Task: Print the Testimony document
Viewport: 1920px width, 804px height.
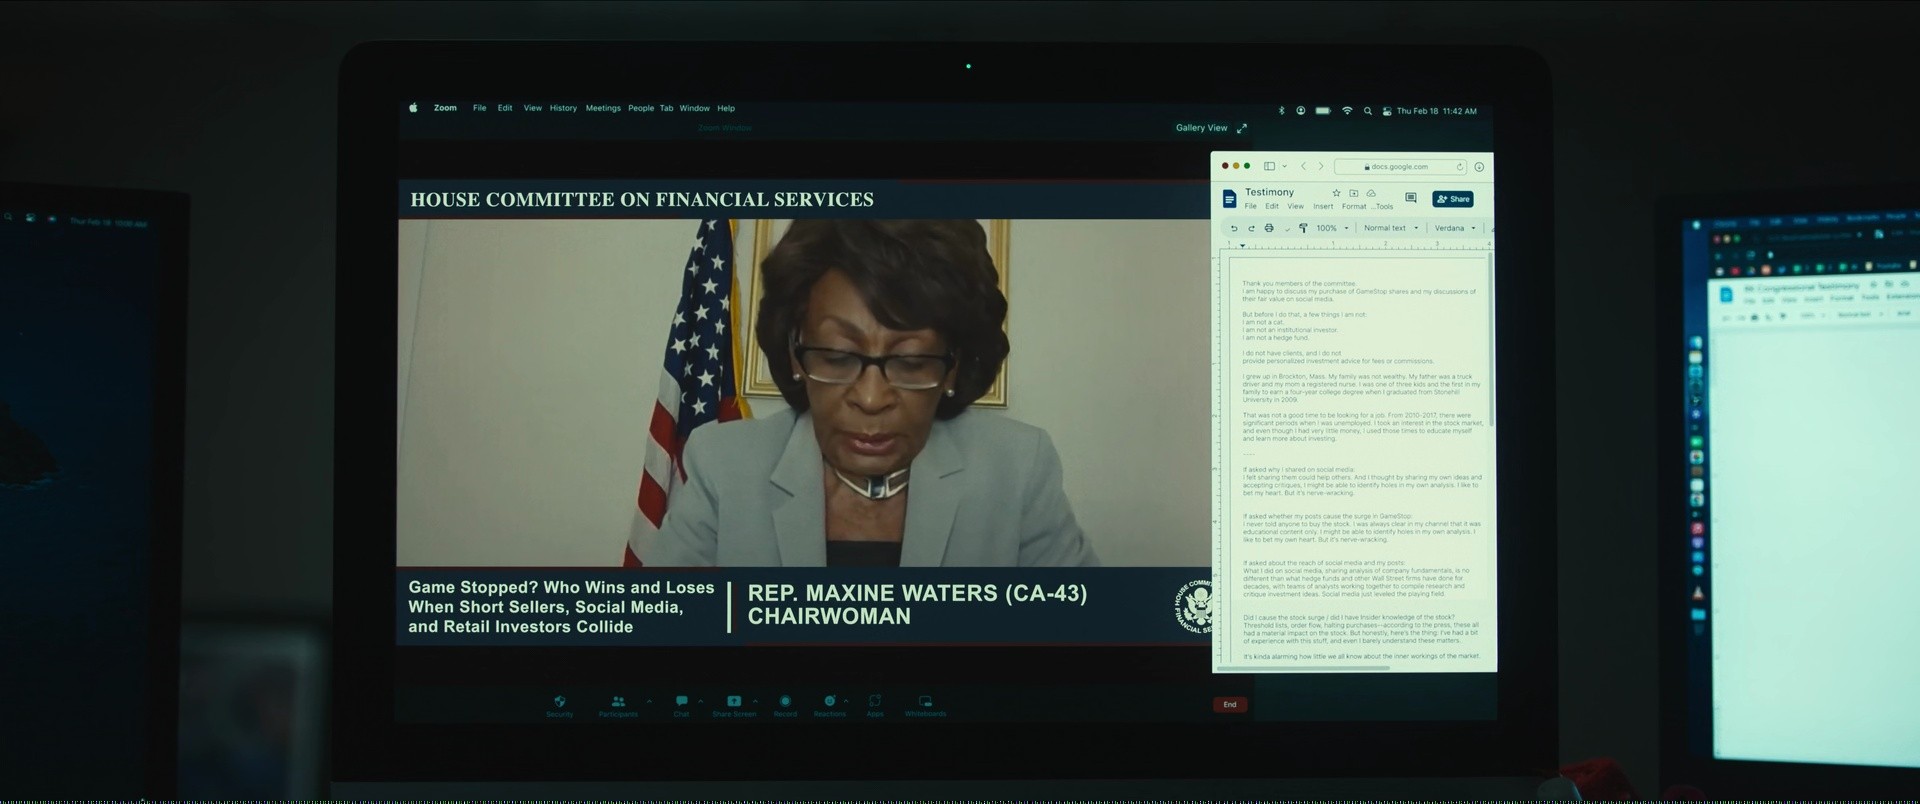Action: pyautogui.click(x=1269, y=228)
